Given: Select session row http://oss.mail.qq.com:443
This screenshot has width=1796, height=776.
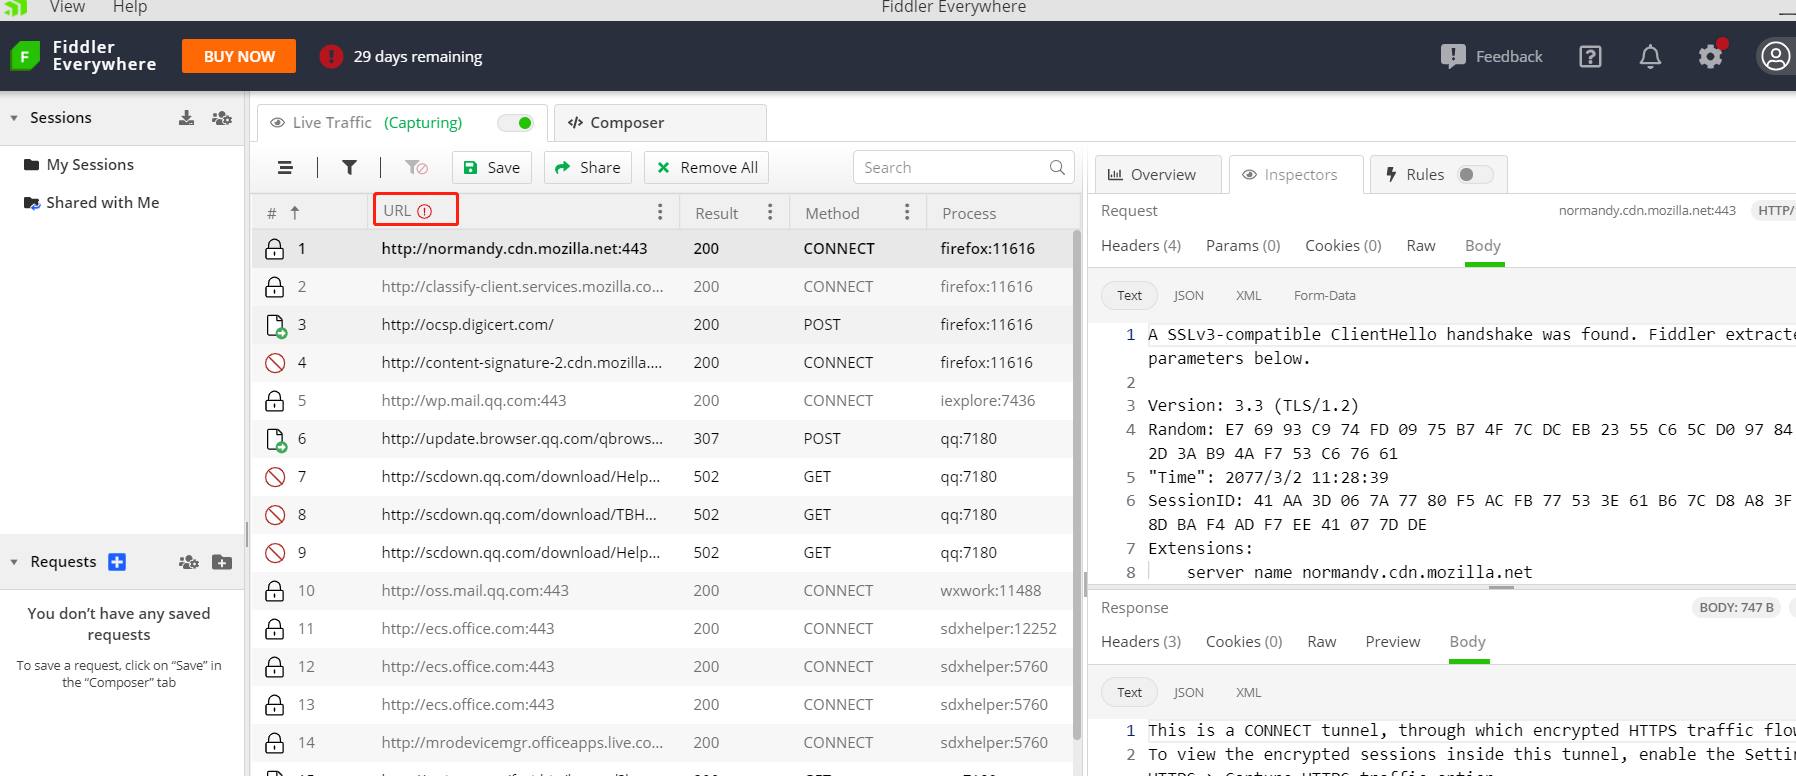Looking at the screenshot, I should click(x=661, y=591).
